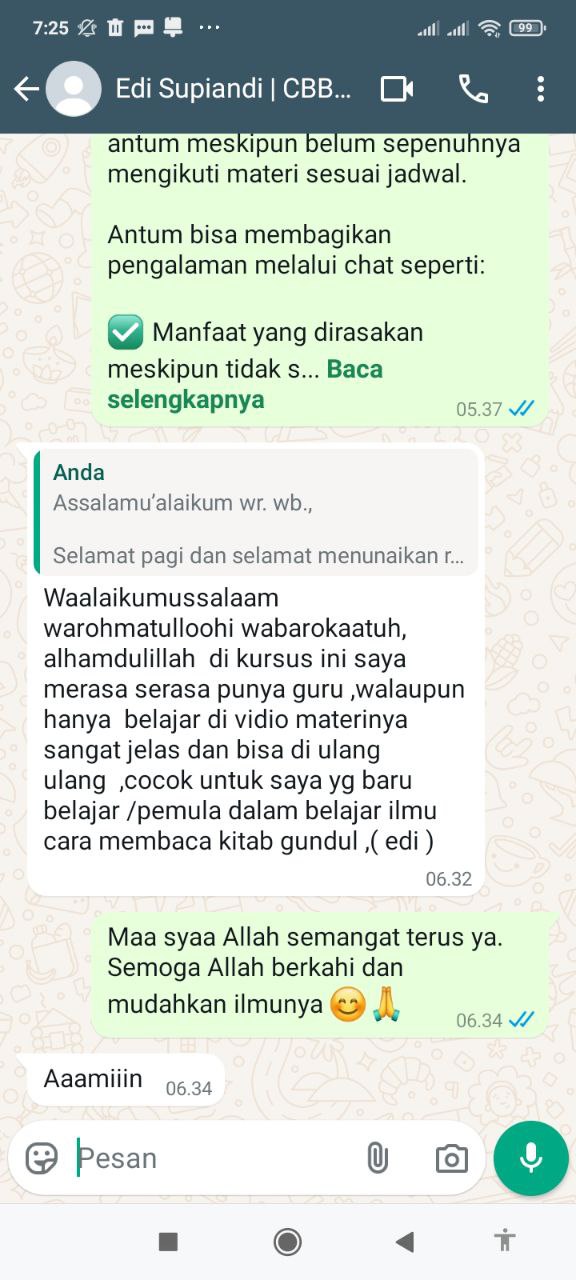This screenshot has width=576, height=1280.
Task: Open Edi Supiandi's profile picture
Action: click(73, 89)
